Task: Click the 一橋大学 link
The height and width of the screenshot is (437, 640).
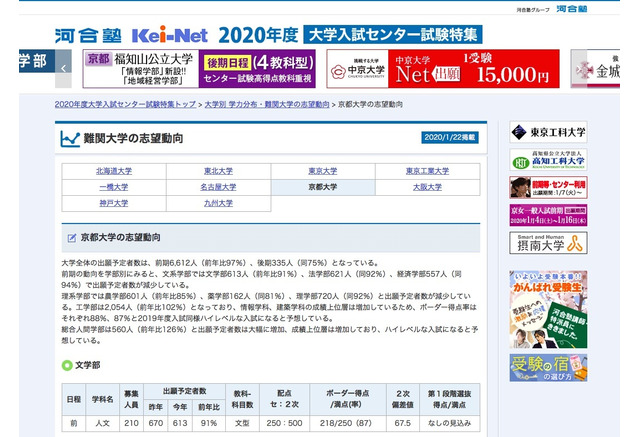Action: 113,187
